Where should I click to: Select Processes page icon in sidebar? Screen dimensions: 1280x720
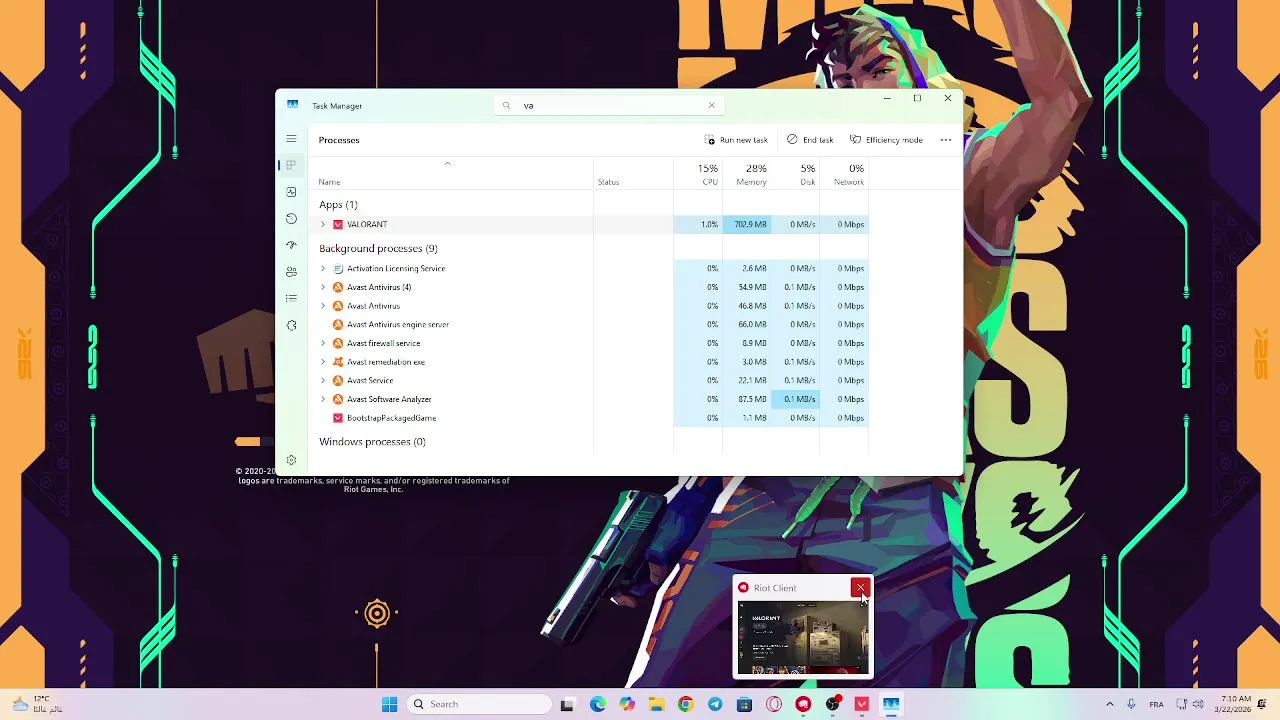tap(291, 165)
